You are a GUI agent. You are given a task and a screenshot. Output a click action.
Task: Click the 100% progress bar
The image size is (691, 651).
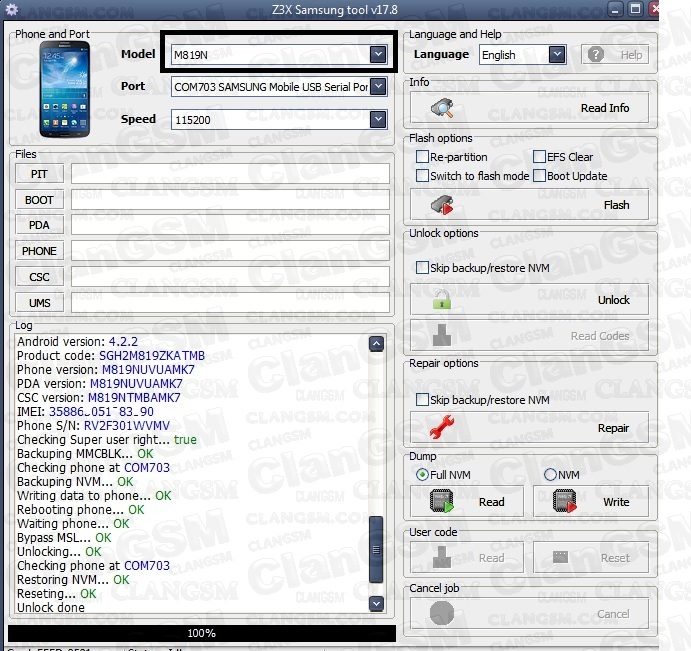tap(202, 633)
